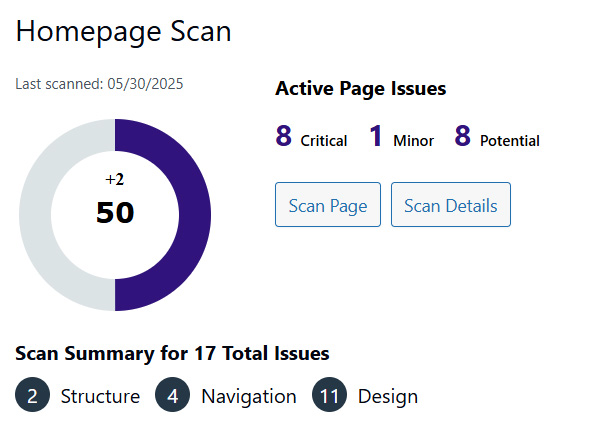597x442 pixels.
Task: Click the Design badge showing 11
Action: (329, 395)
